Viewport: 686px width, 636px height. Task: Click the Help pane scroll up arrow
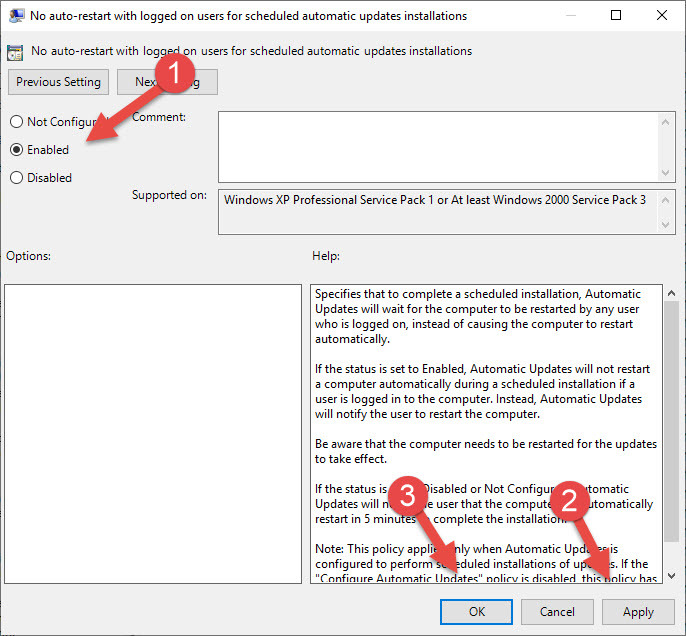pos(672,294)
